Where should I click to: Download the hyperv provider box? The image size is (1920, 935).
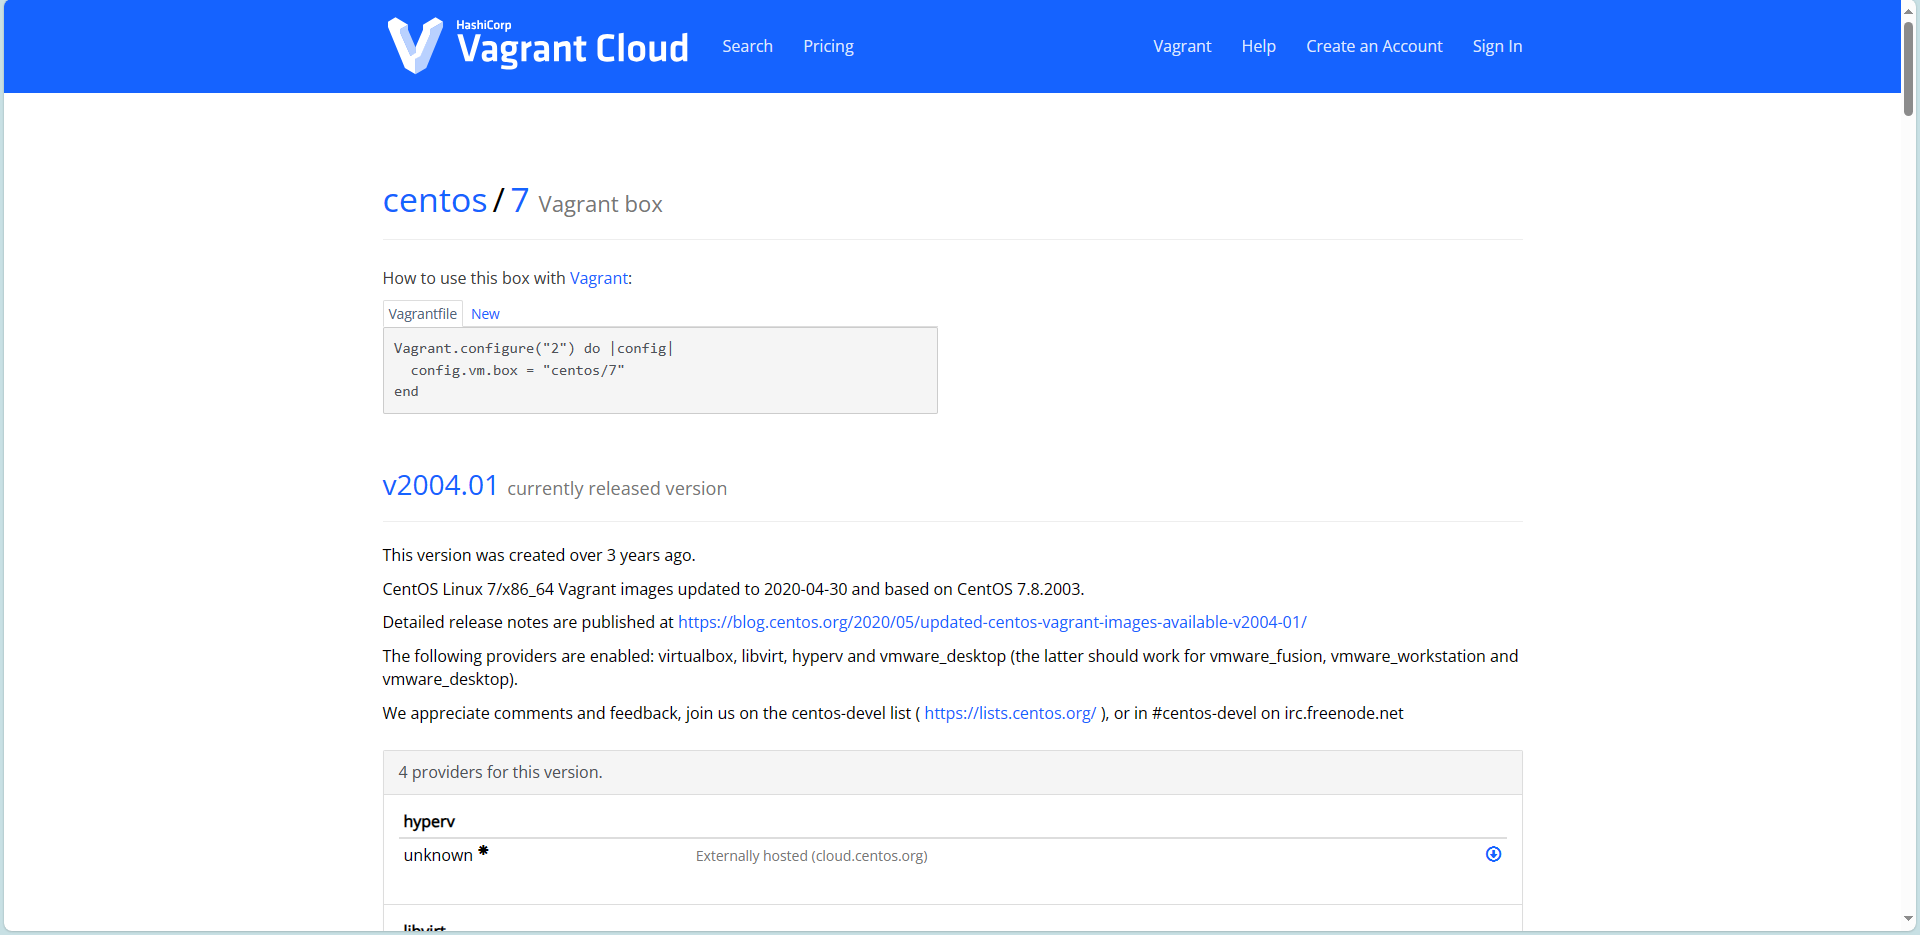1493,854
